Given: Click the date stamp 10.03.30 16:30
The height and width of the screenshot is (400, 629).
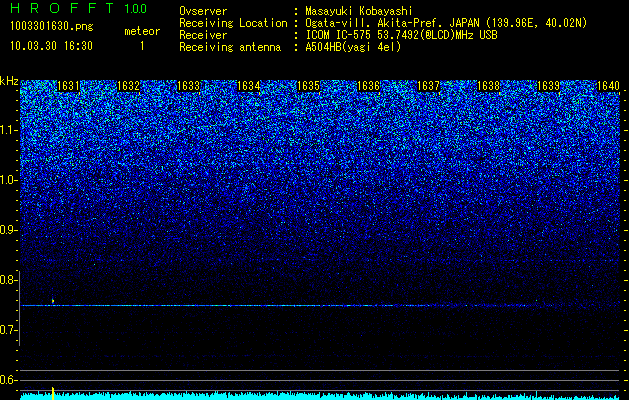Looking at the screenshot, I should [51, 46].
